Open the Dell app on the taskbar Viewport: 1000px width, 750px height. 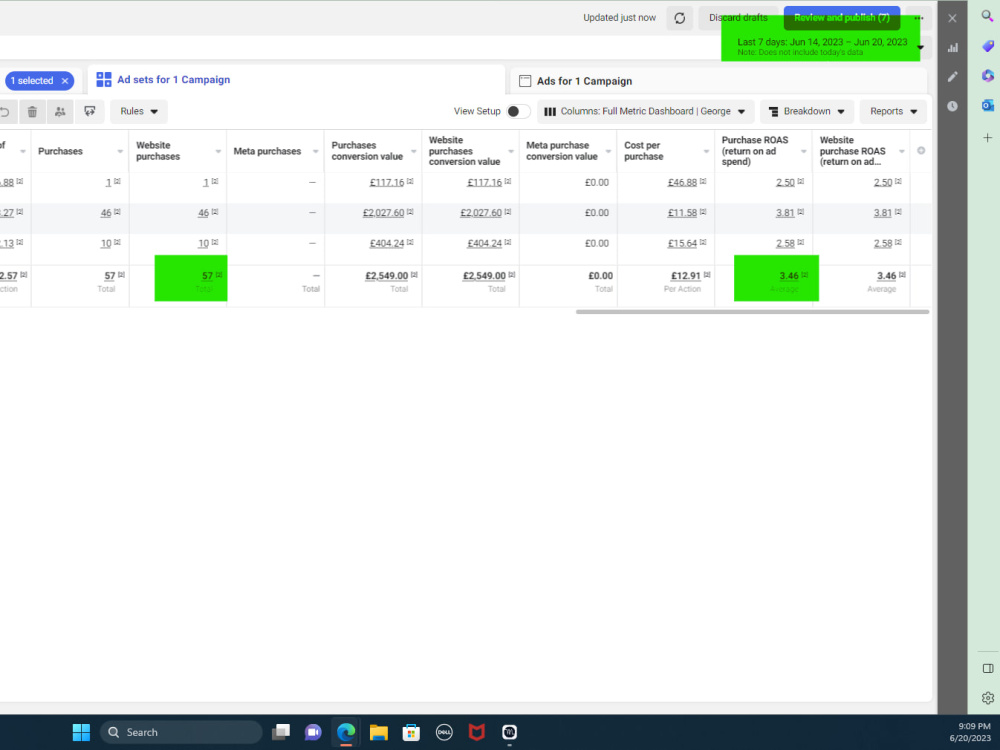[x=445, y=732]
